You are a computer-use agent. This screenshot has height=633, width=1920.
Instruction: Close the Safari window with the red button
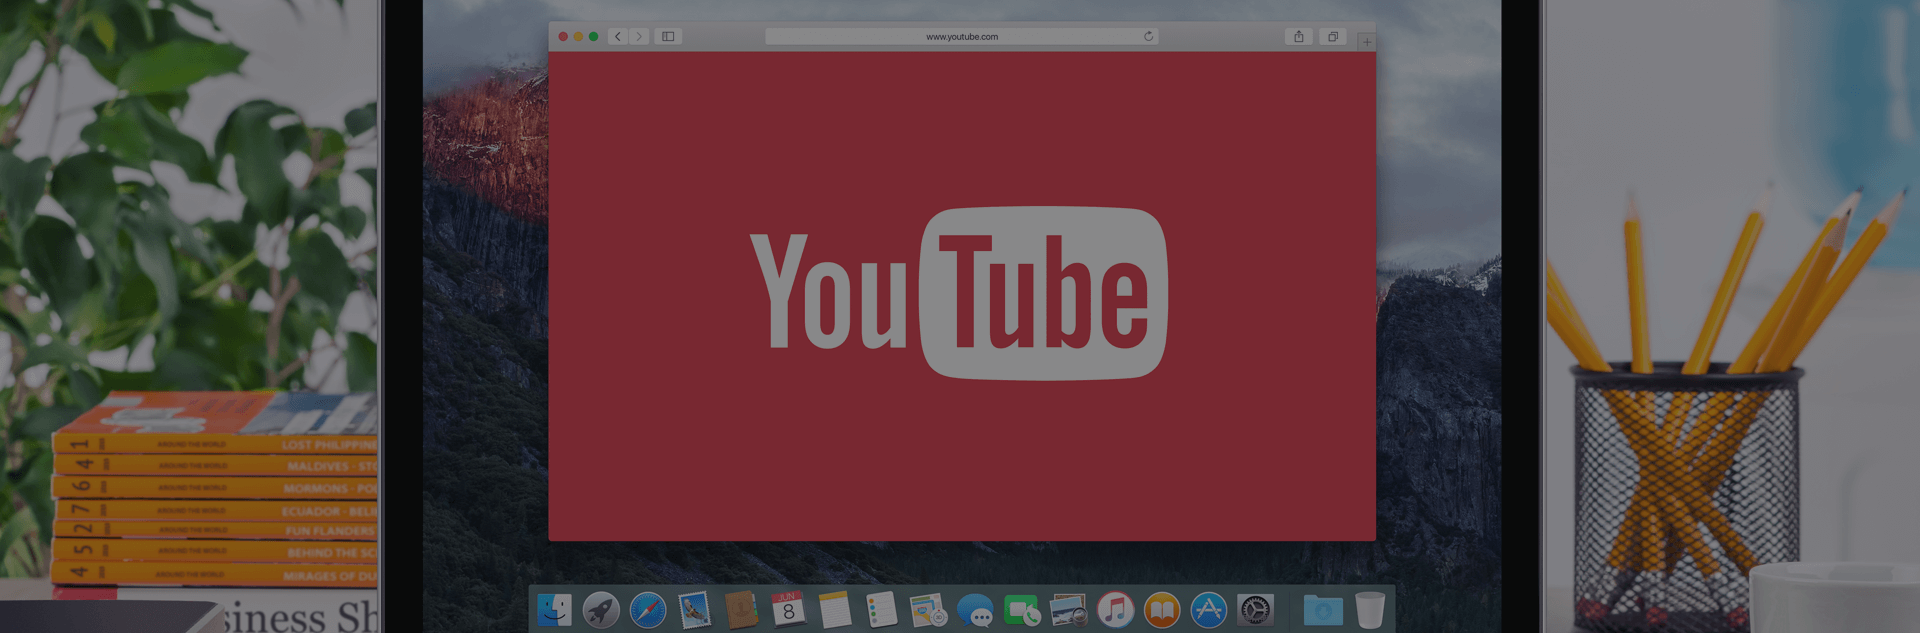[563, 37]
